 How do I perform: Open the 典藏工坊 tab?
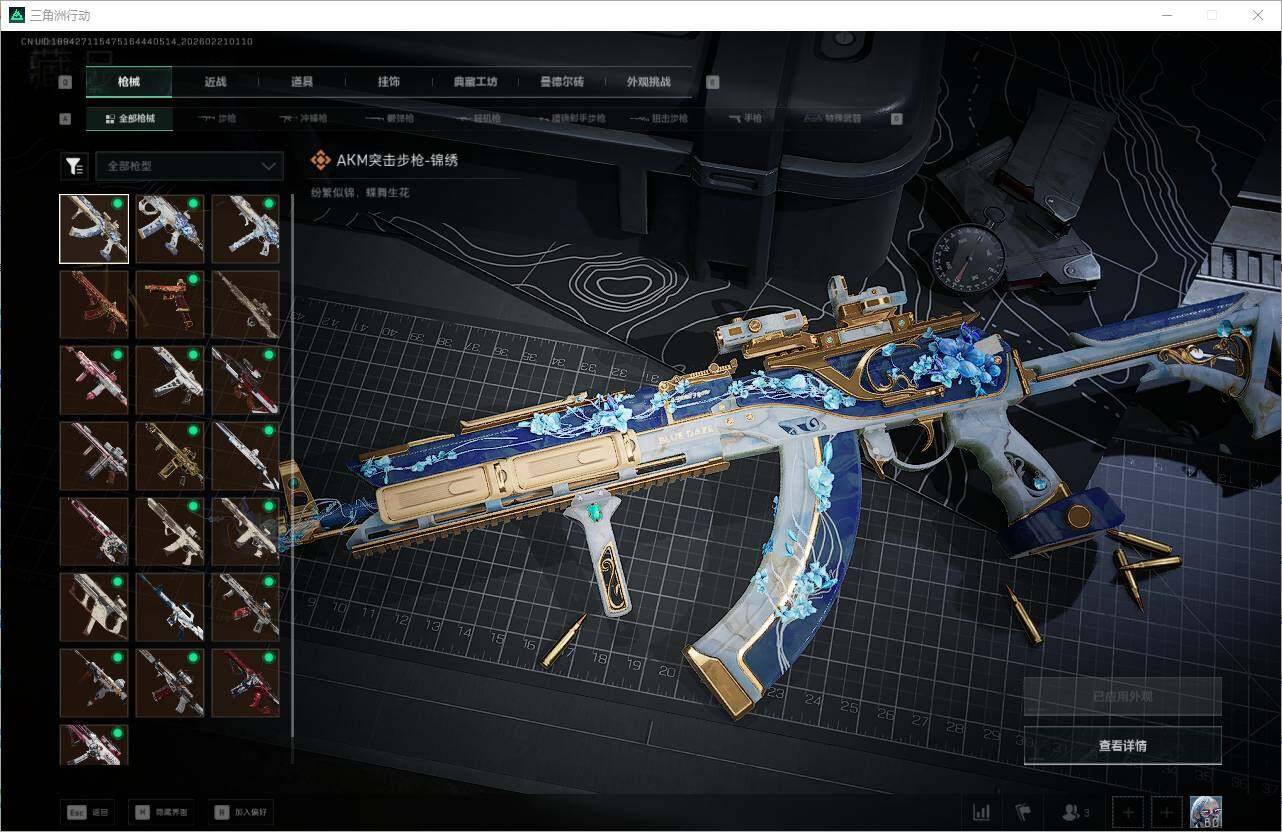[x=474, y=82]
